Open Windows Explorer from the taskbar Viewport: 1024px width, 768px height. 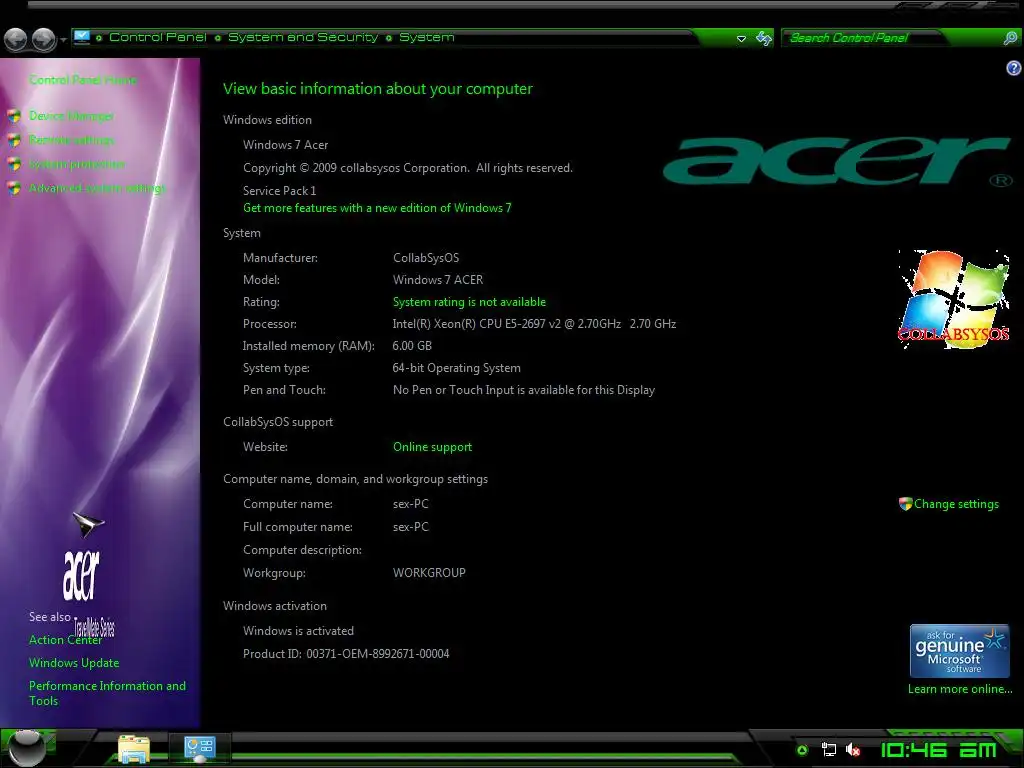(x=133, y=749)
